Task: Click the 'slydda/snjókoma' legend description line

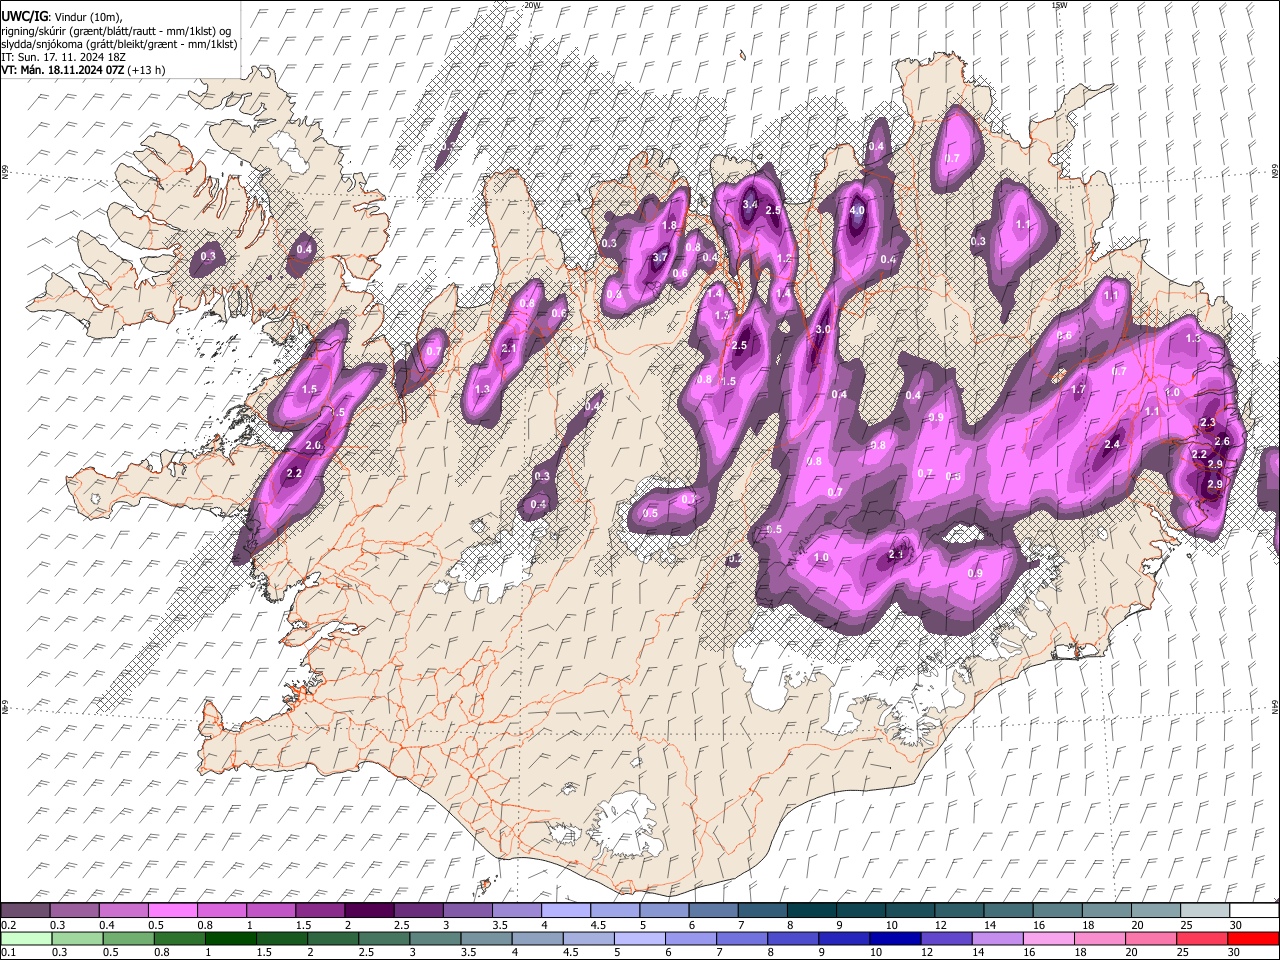Action: click(x=120, y=44)
